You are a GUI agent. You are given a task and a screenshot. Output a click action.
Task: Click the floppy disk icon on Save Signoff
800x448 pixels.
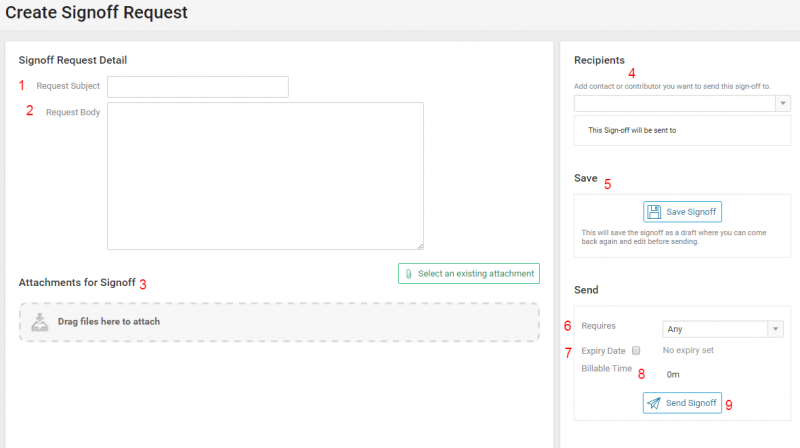click(654, 212)
